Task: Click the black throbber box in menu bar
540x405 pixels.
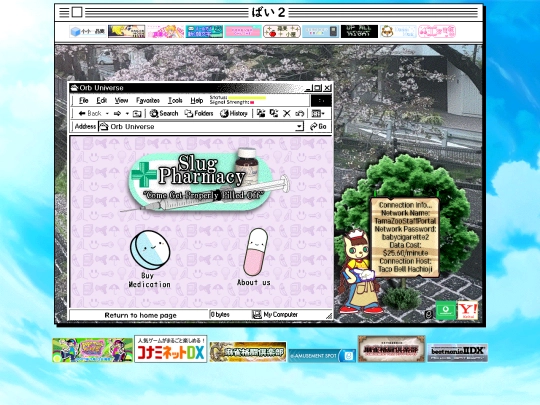Action: (321, 101)
